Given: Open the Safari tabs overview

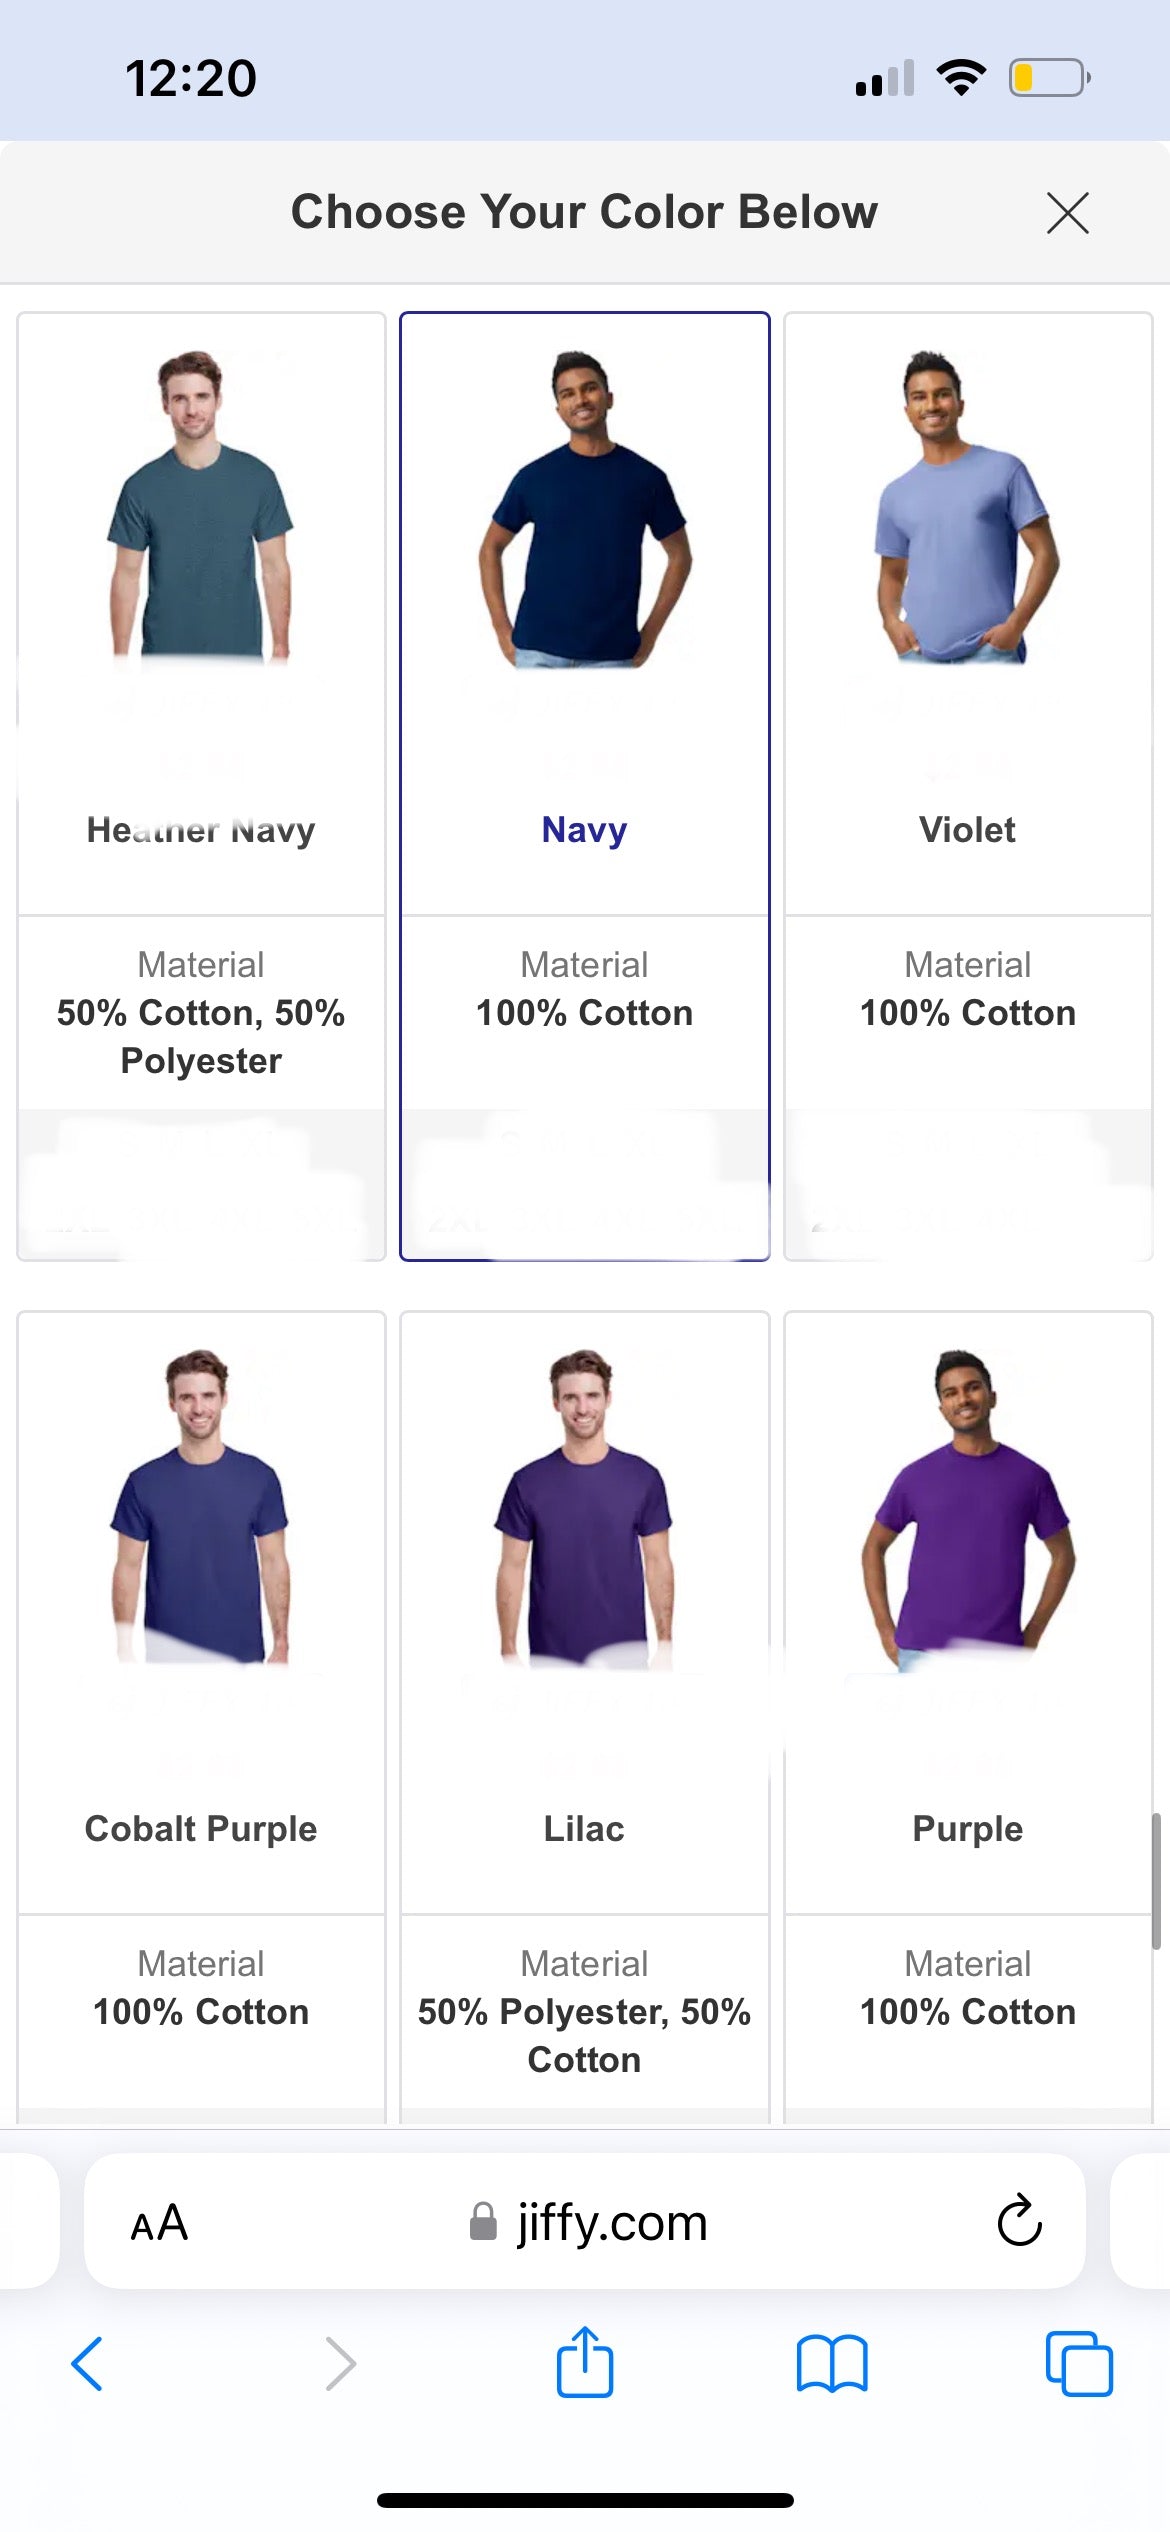Looking at the screenshot, I should point(1078,2364).
